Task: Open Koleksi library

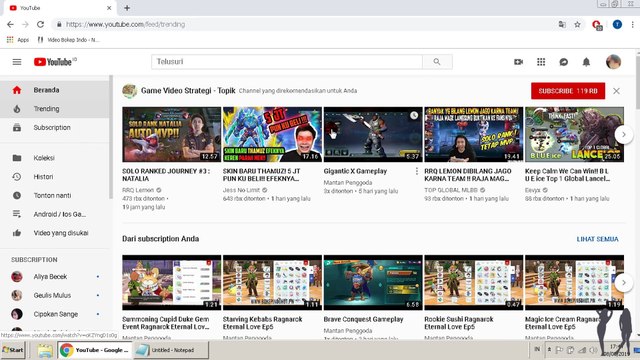Action: coord(54,158)
